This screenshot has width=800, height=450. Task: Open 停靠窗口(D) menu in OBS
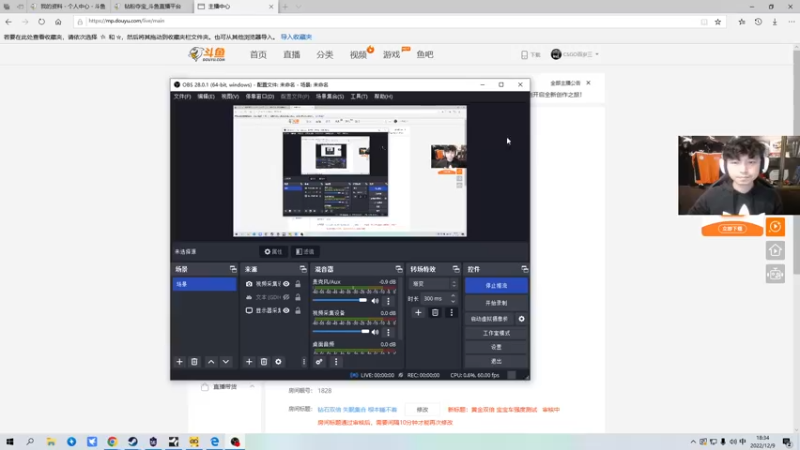[260, 96]
